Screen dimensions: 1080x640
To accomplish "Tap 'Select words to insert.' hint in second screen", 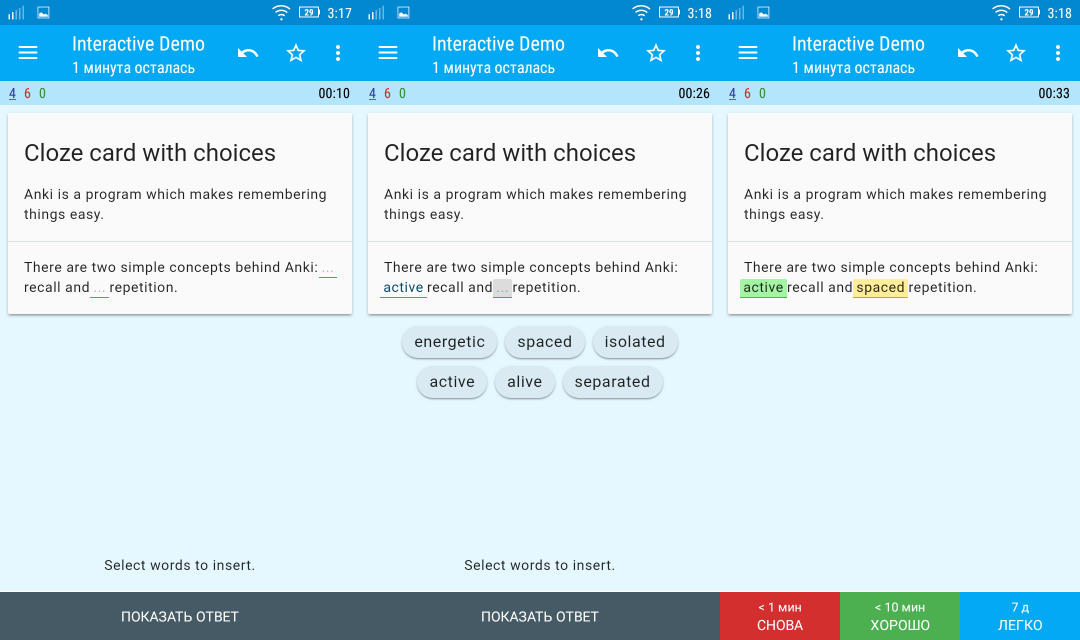I will pyautogui.click(x=539, y=566).
